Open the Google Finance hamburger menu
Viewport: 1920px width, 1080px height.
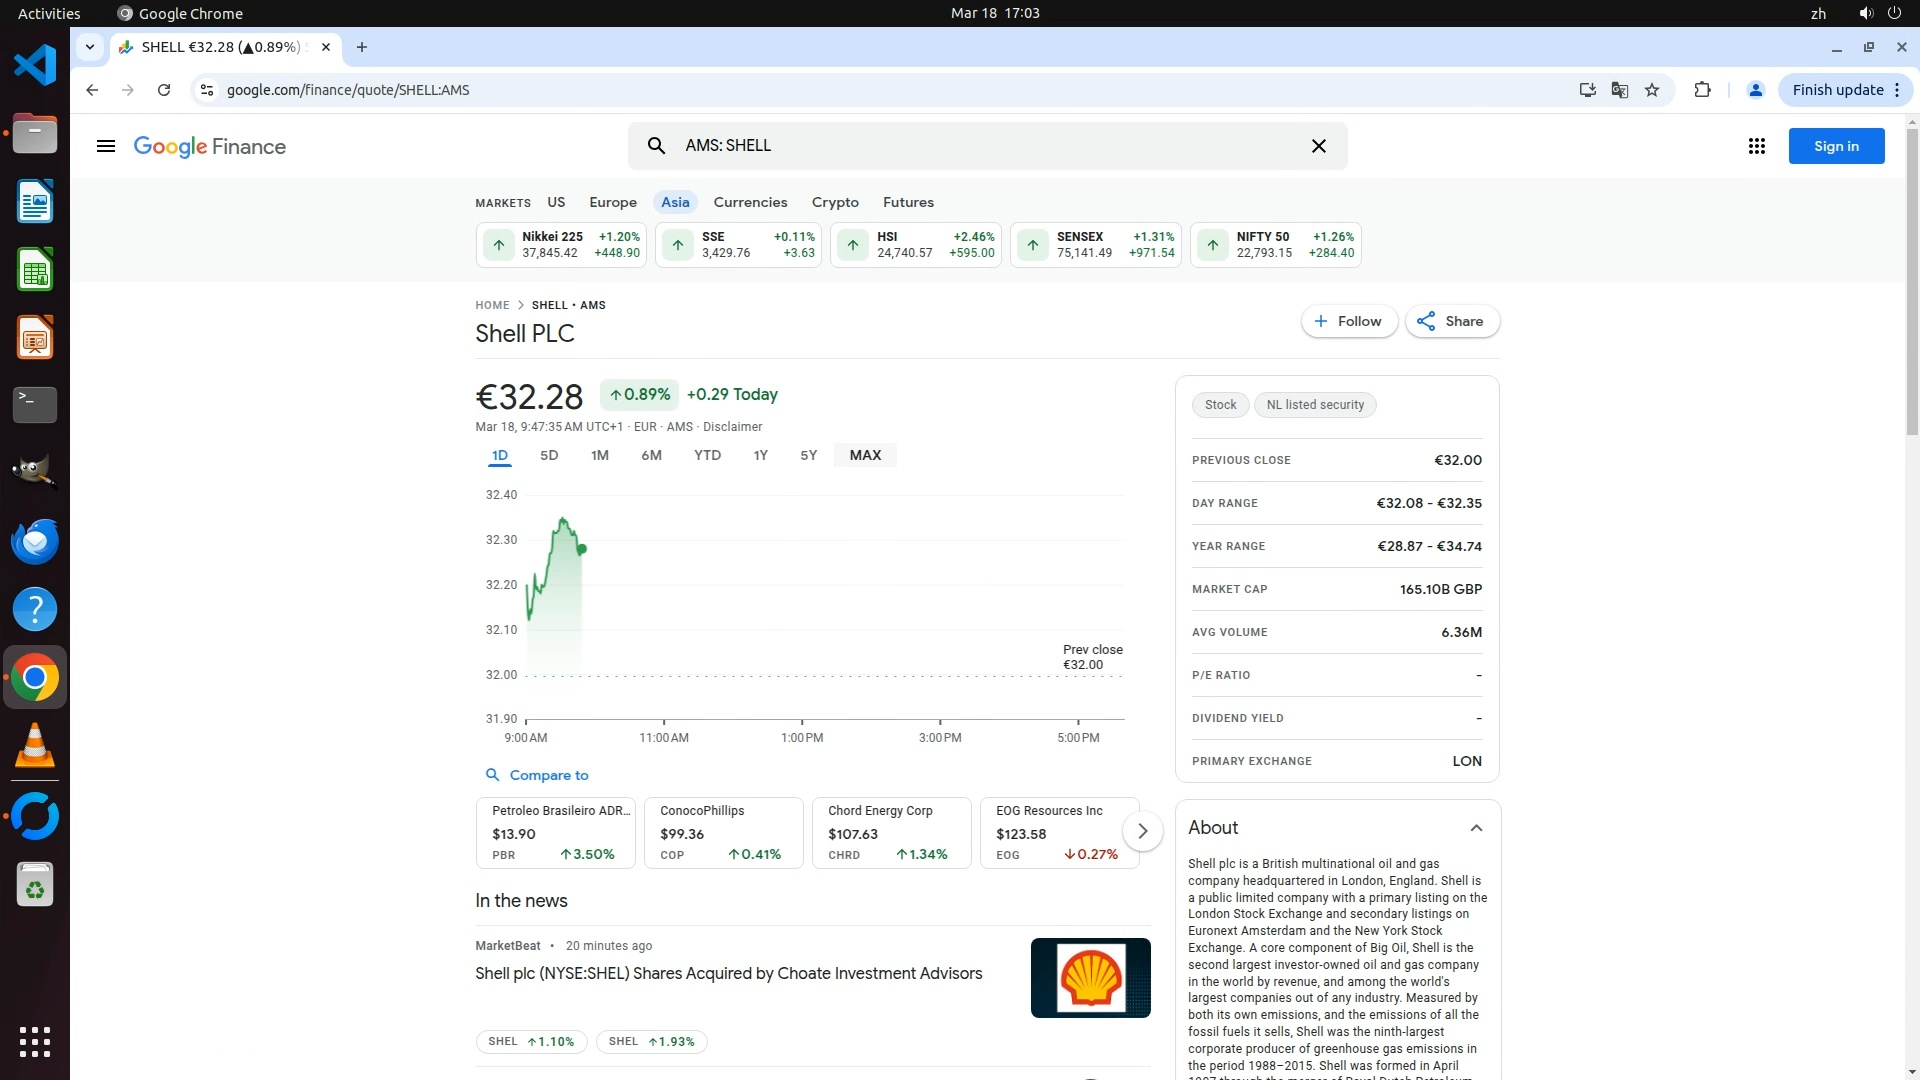[105, 146]
